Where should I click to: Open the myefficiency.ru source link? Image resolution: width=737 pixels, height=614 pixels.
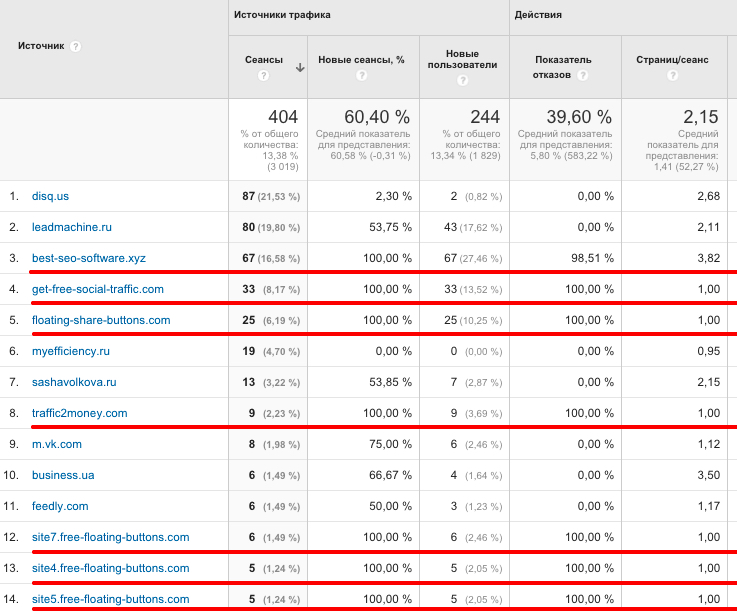(x=71, y=351)
